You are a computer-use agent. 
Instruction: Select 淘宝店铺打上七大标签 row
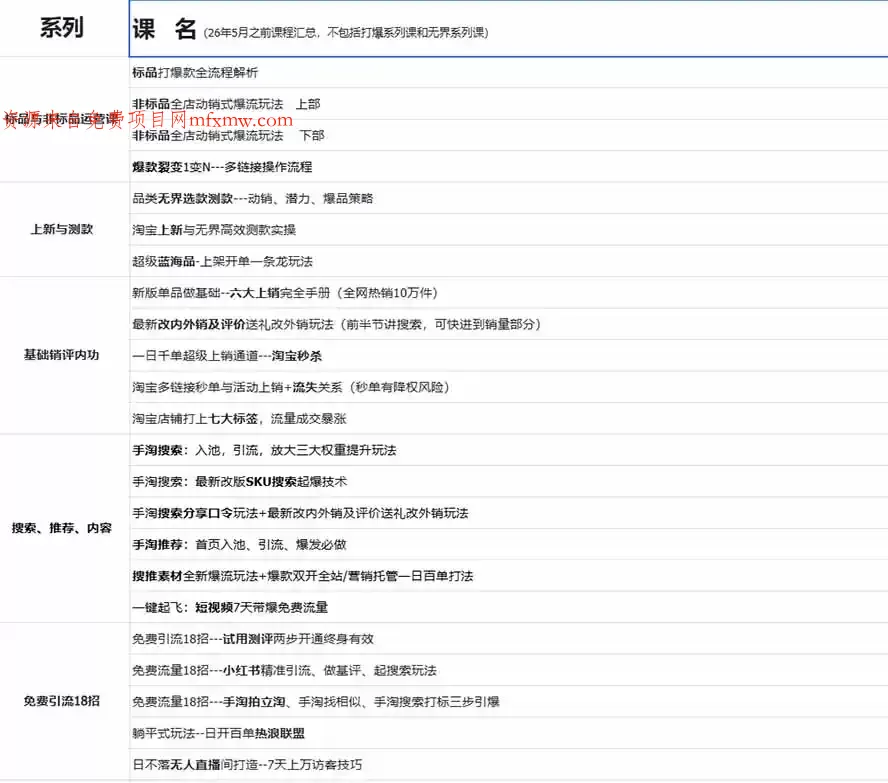(509, 419)
